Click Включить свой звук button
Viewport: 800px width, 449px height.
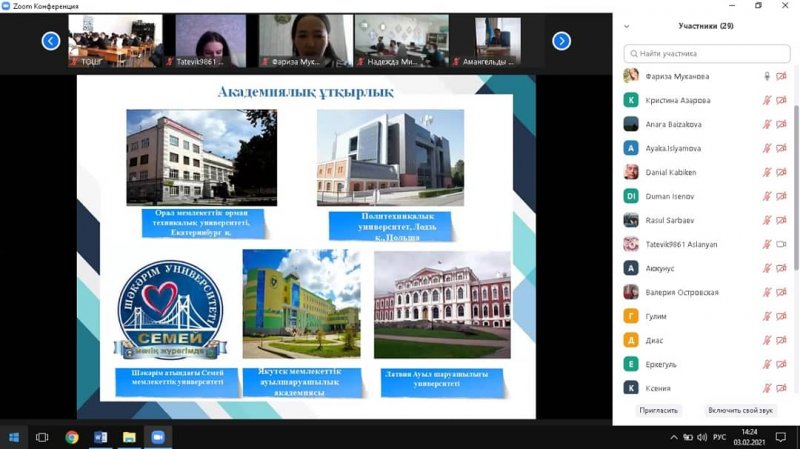[740, 410]
